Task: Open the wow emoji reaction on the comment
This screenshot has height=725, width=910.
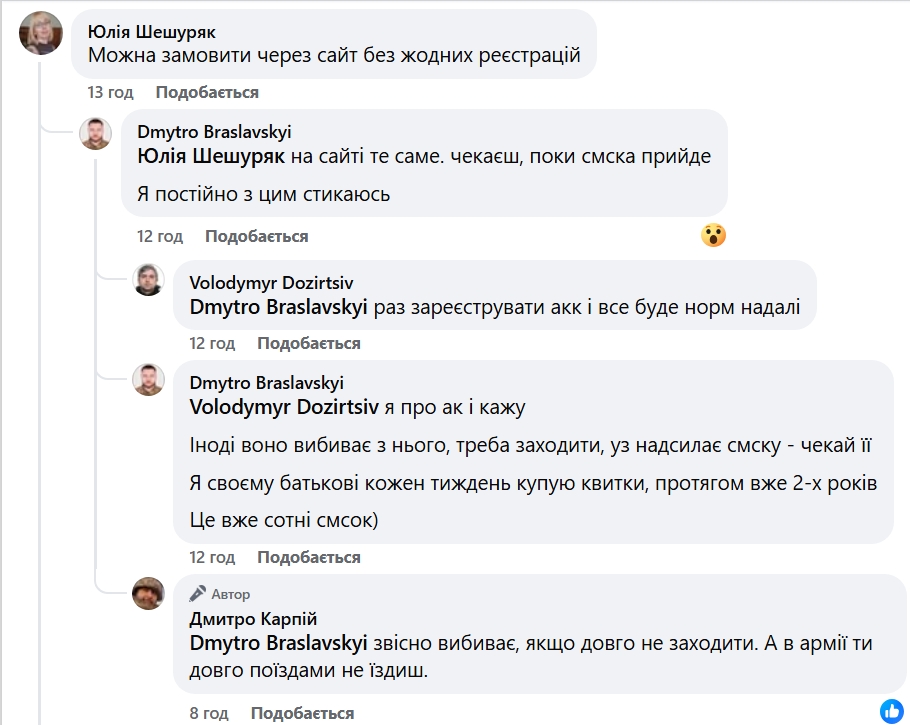Action: [713, 236]
